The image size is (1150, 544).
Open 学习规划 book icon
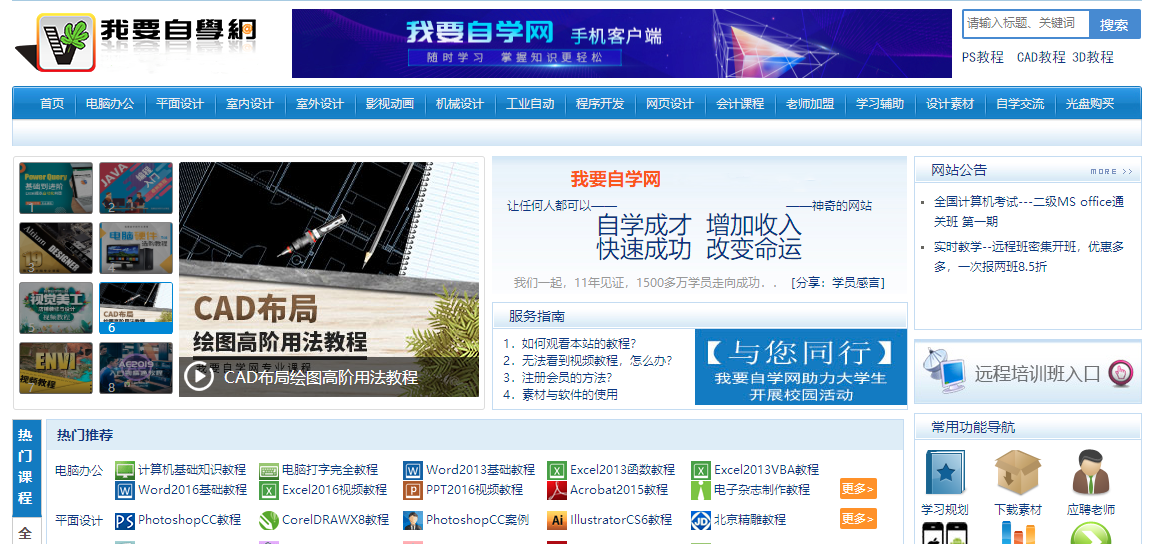coord(945,472)
